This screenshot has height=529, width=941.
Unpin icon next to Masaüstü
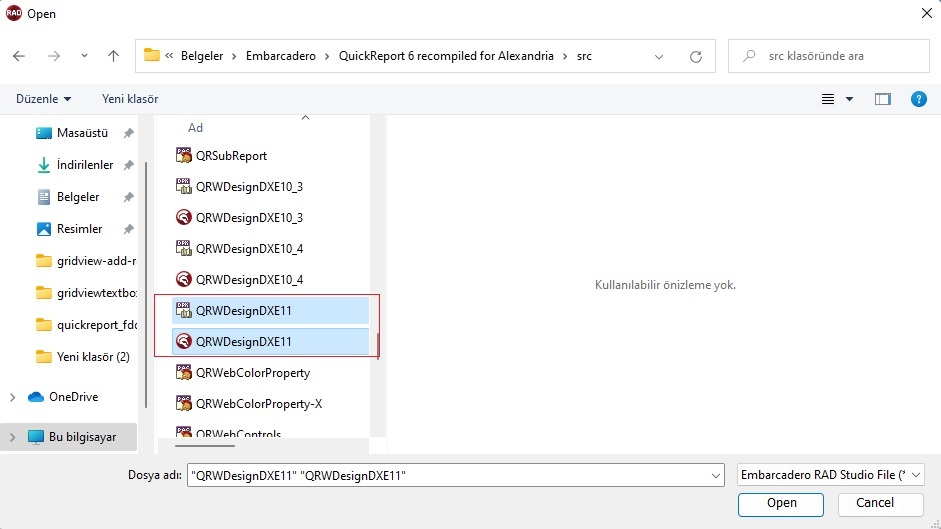coord(128,133)
